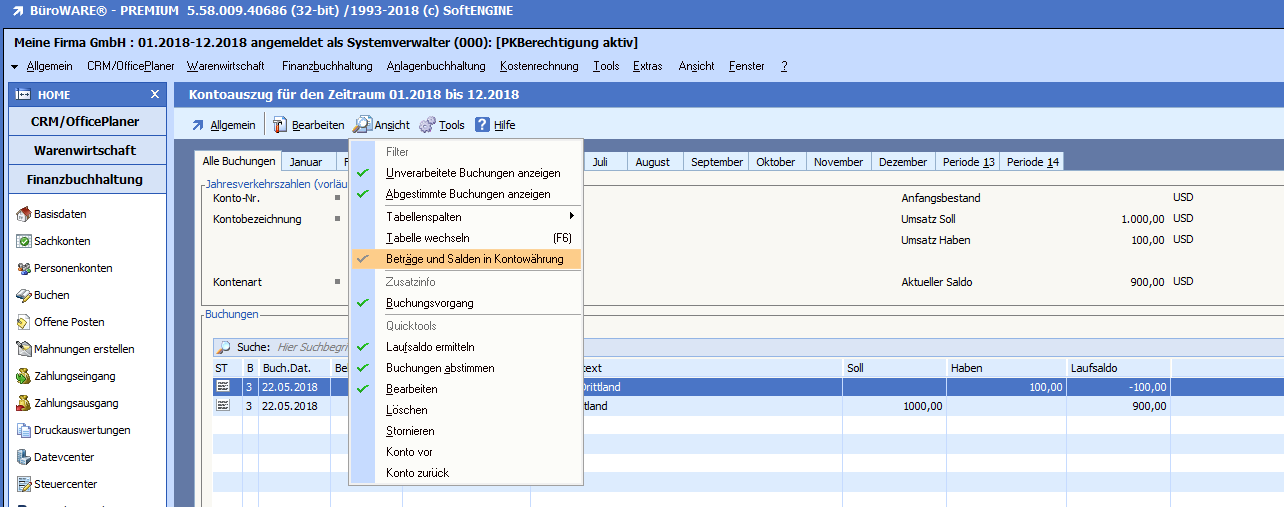Image resolution: width=1284 pixels, height=507 pixels.
Task: Open Datevcenter from the sidebar
Action: point(25,457)
